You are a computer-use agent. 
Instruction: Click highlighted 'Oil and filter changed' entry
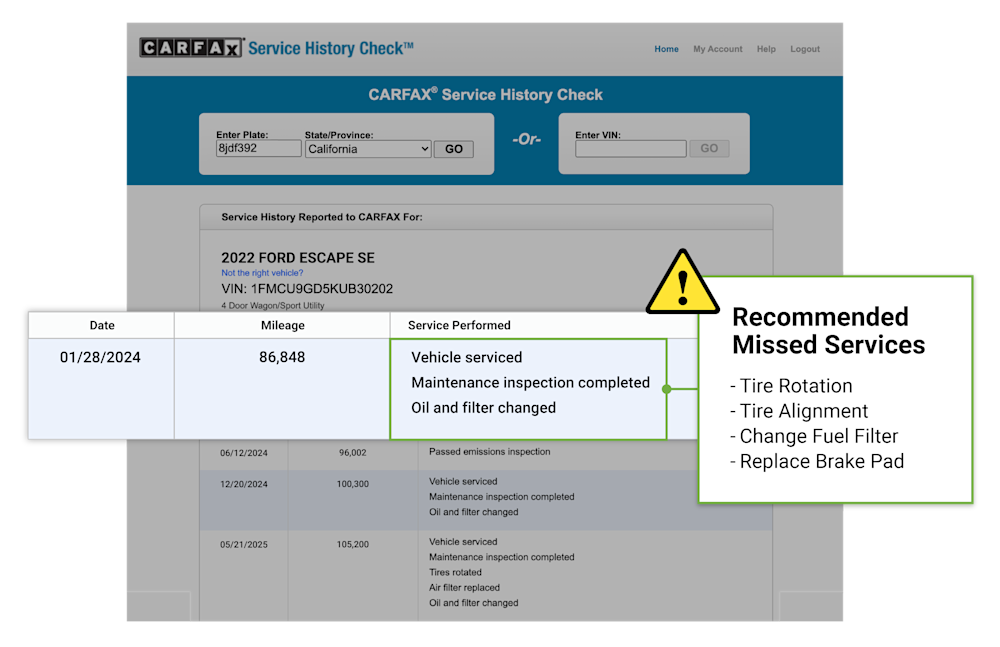pos(483,408)
